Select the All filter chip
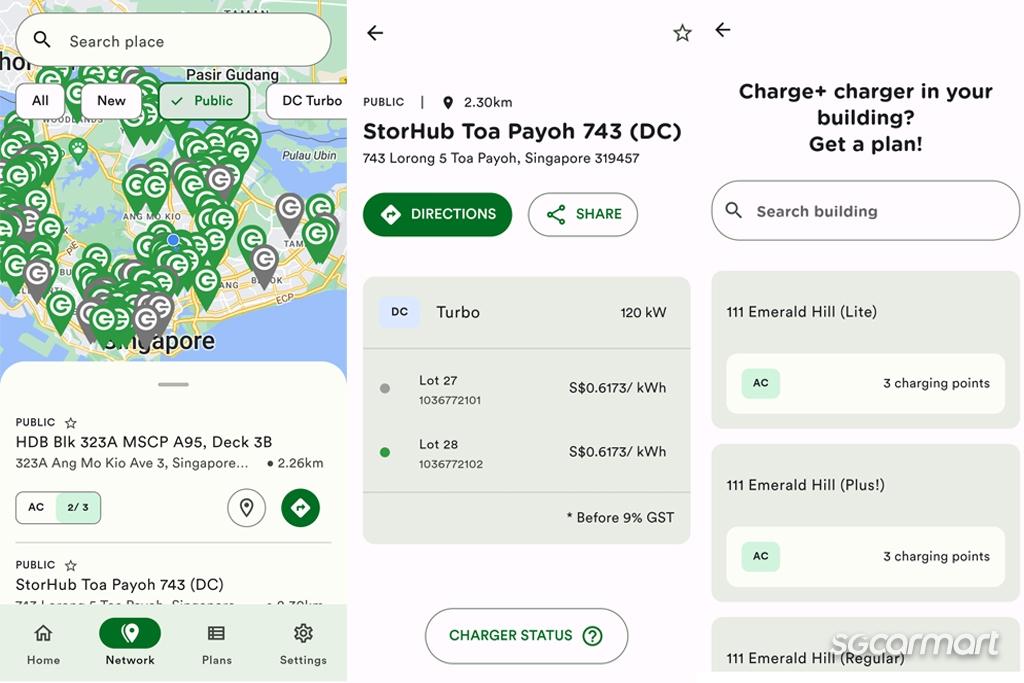The image size is (1024, 683). tap(40, 101)
